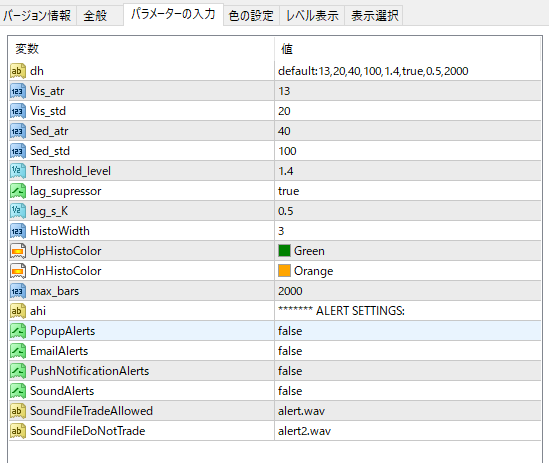Screen dimensions: 549x463
Task: Click the bool icon beside EmailAlerts
Action: 18,351
